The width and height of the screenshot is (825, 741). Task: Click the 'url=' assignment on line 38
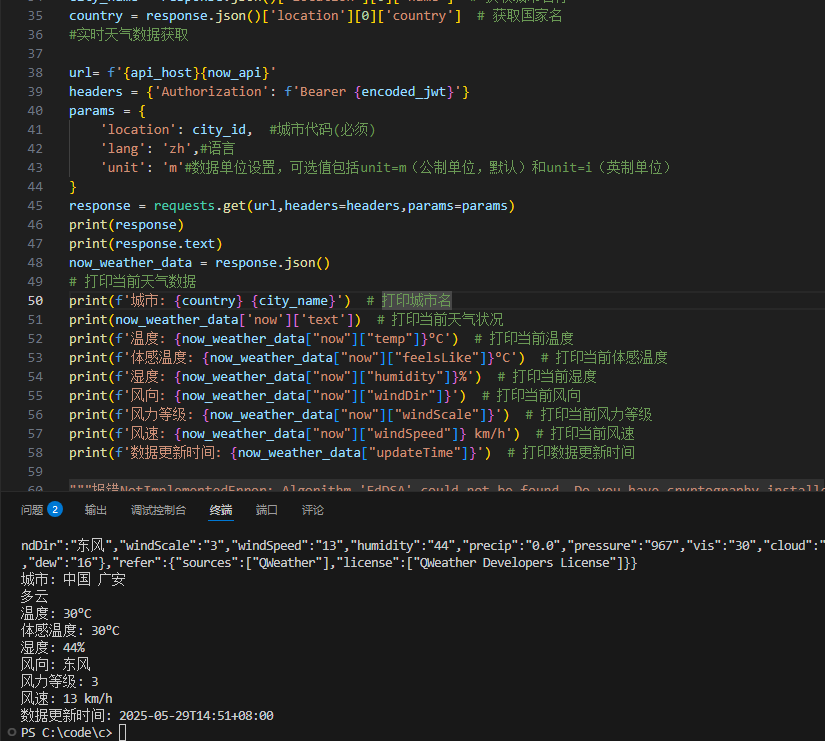[84, 73]
